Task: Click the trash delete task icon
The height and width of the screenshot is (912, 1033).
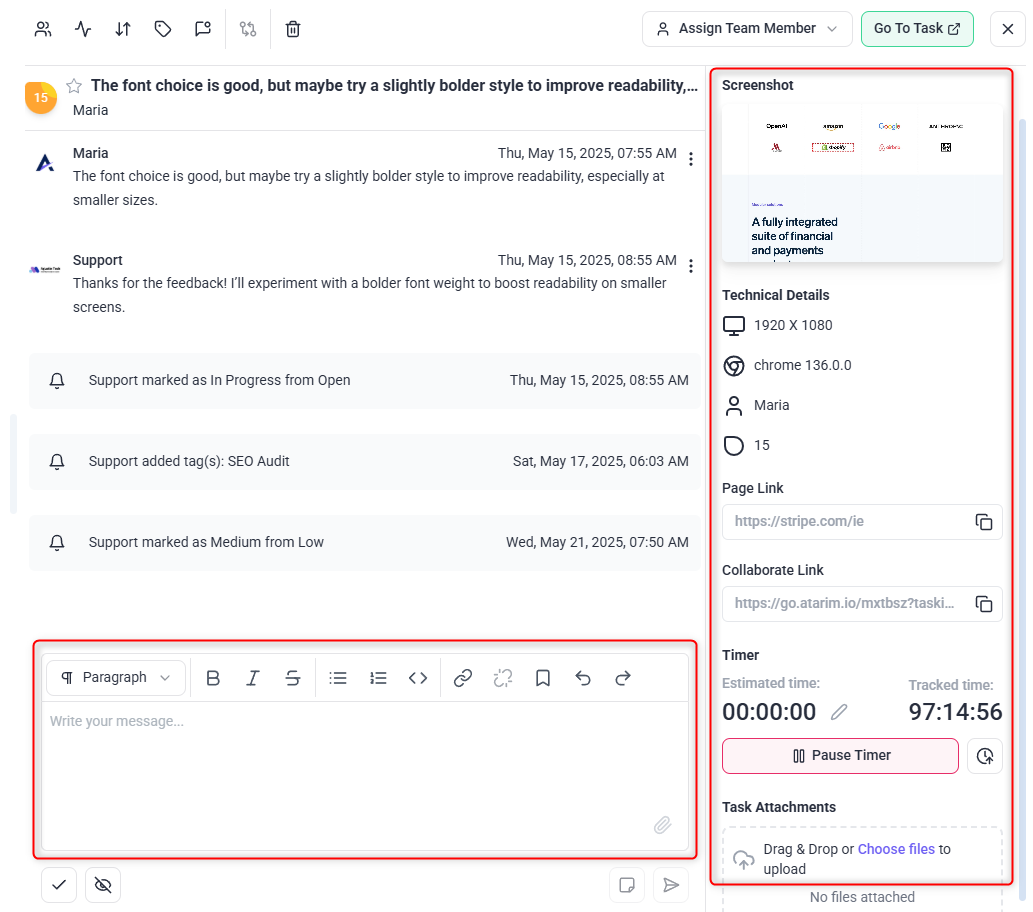Action: tap(293, 29)
